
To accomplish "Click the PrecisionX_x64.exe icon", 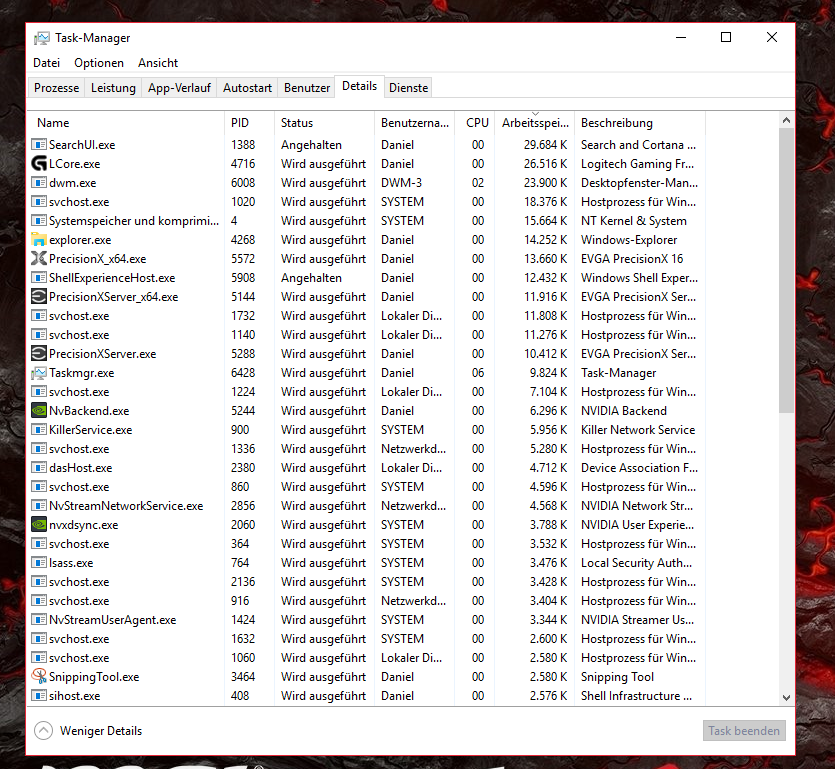I will 39,259.
